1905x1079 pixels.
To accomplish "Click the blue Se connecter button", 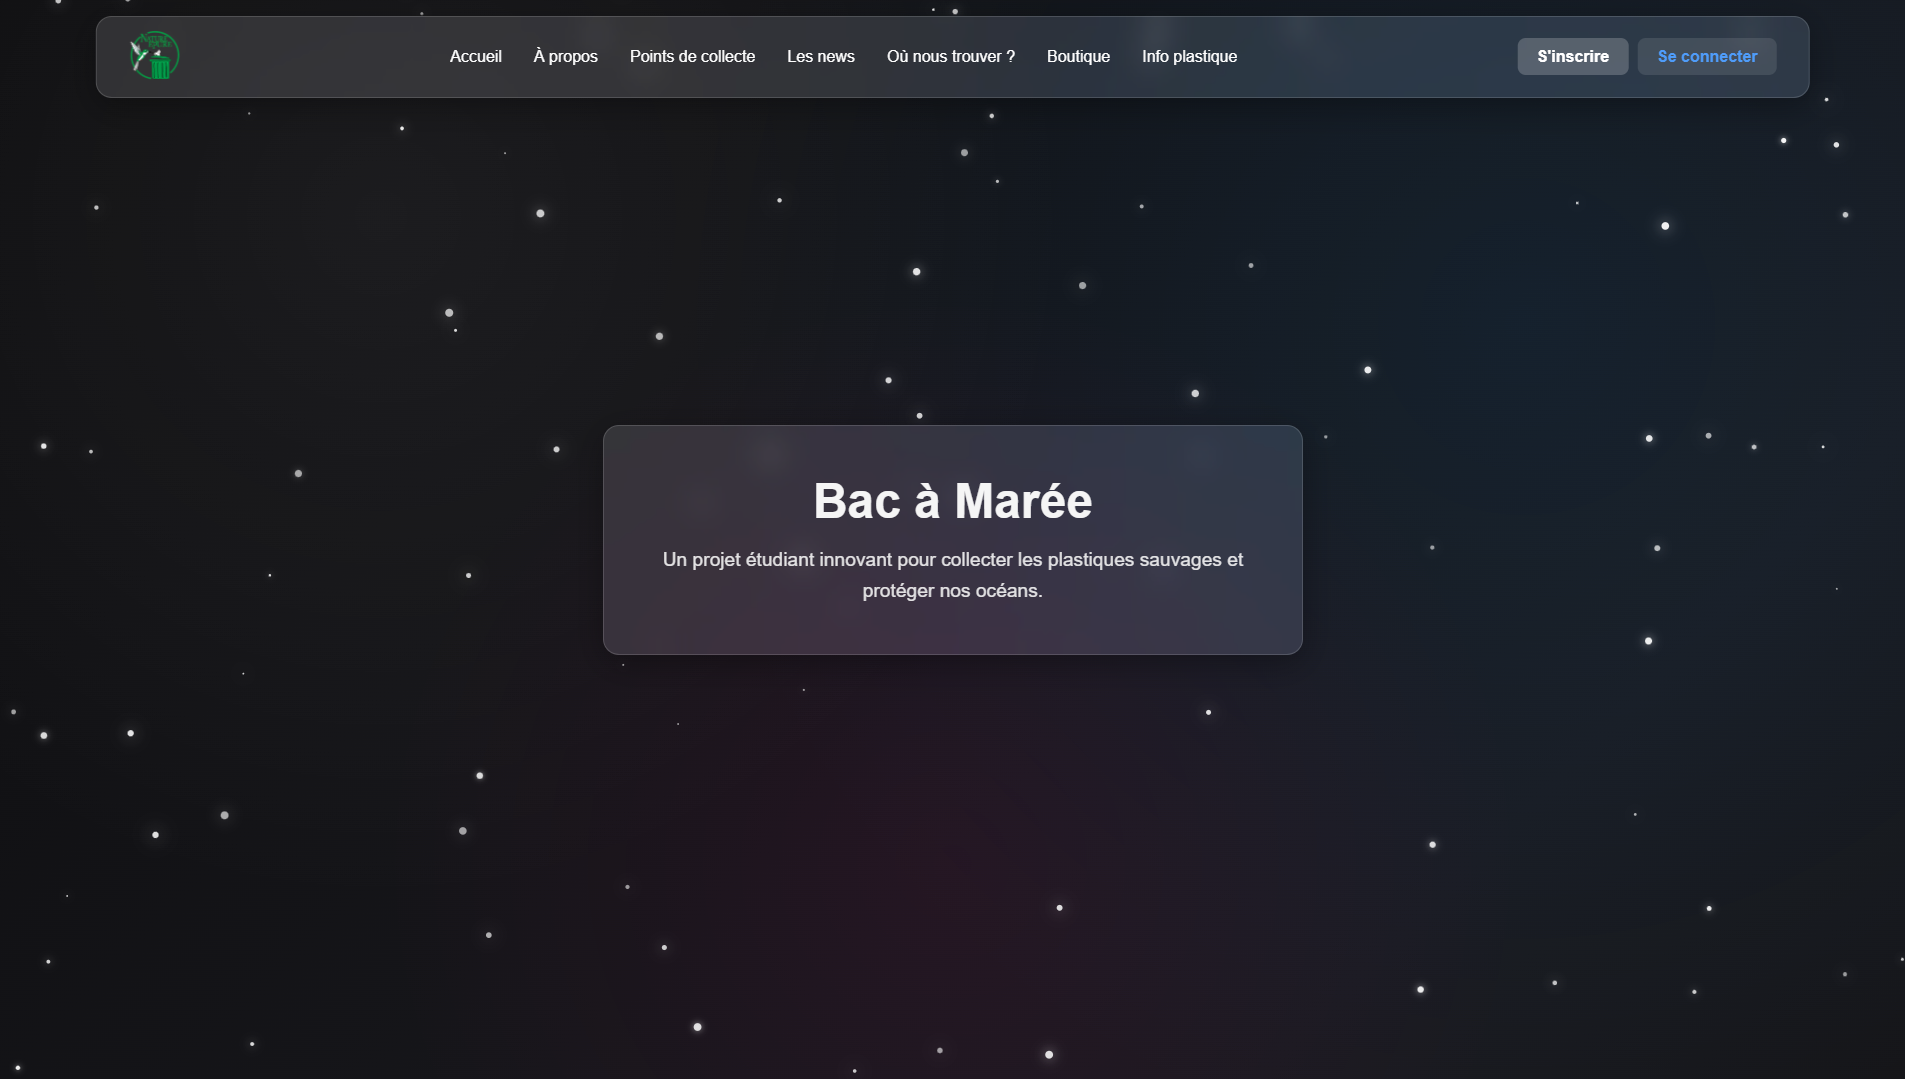I will coord(1706,56).
